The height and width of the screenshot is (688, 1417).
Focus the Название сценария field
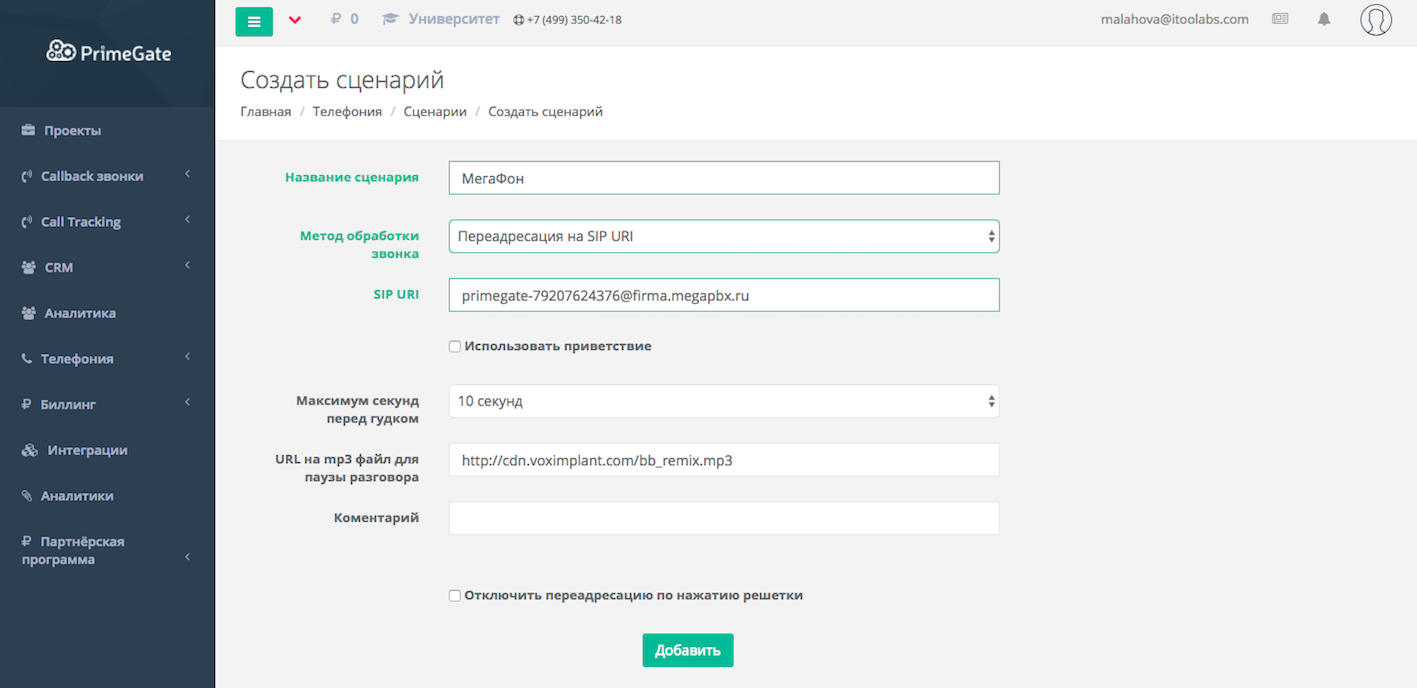coord(724,178)
